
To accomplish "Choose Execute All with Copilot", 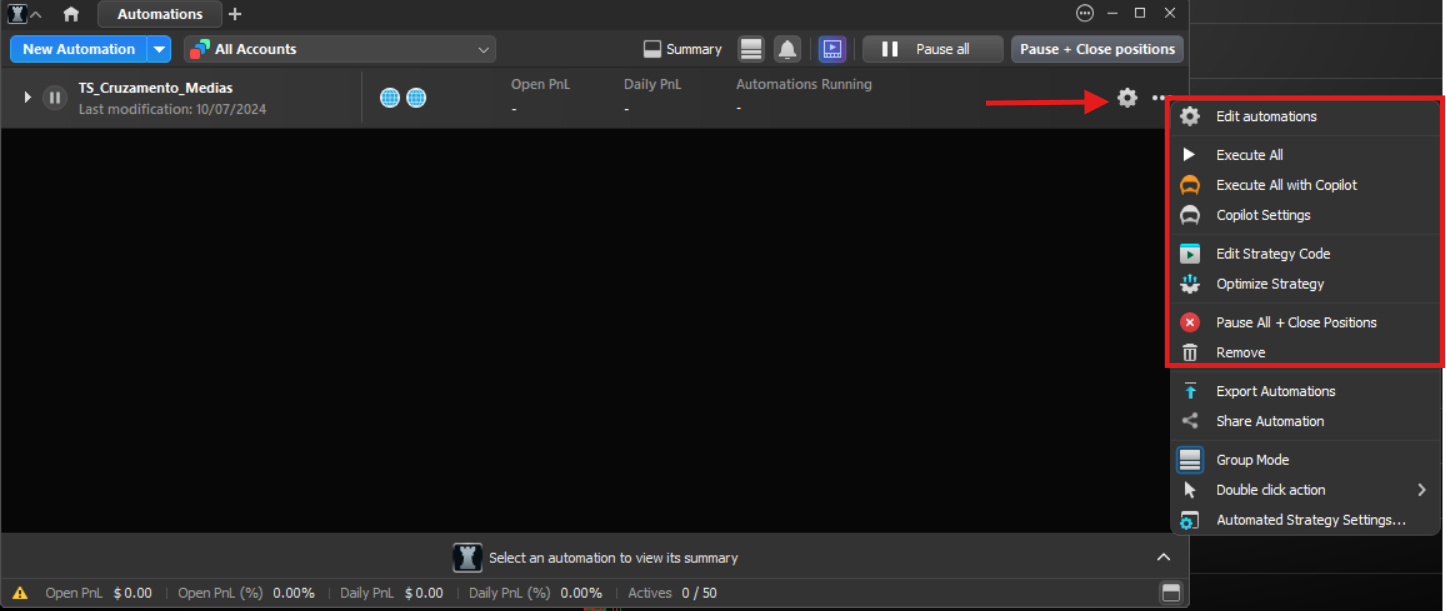I will [x=1307, y=185].
